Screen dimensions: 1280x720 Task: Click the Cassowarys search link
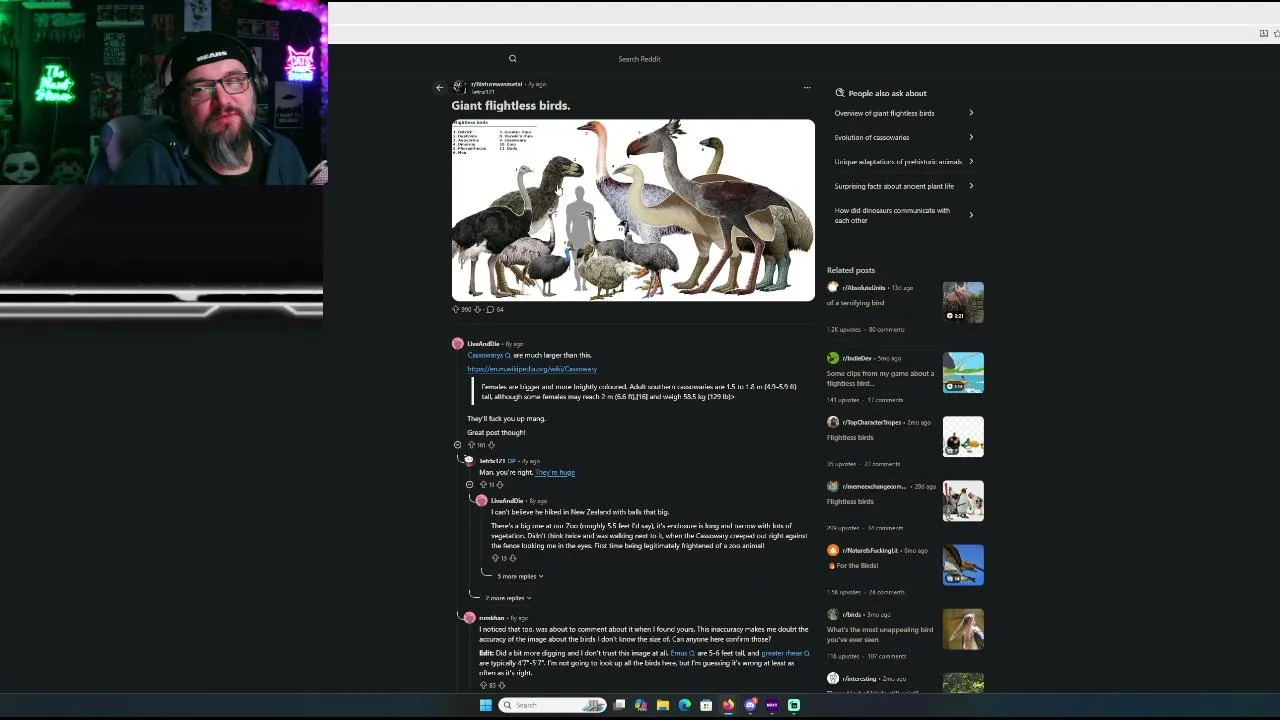(489, 355)
